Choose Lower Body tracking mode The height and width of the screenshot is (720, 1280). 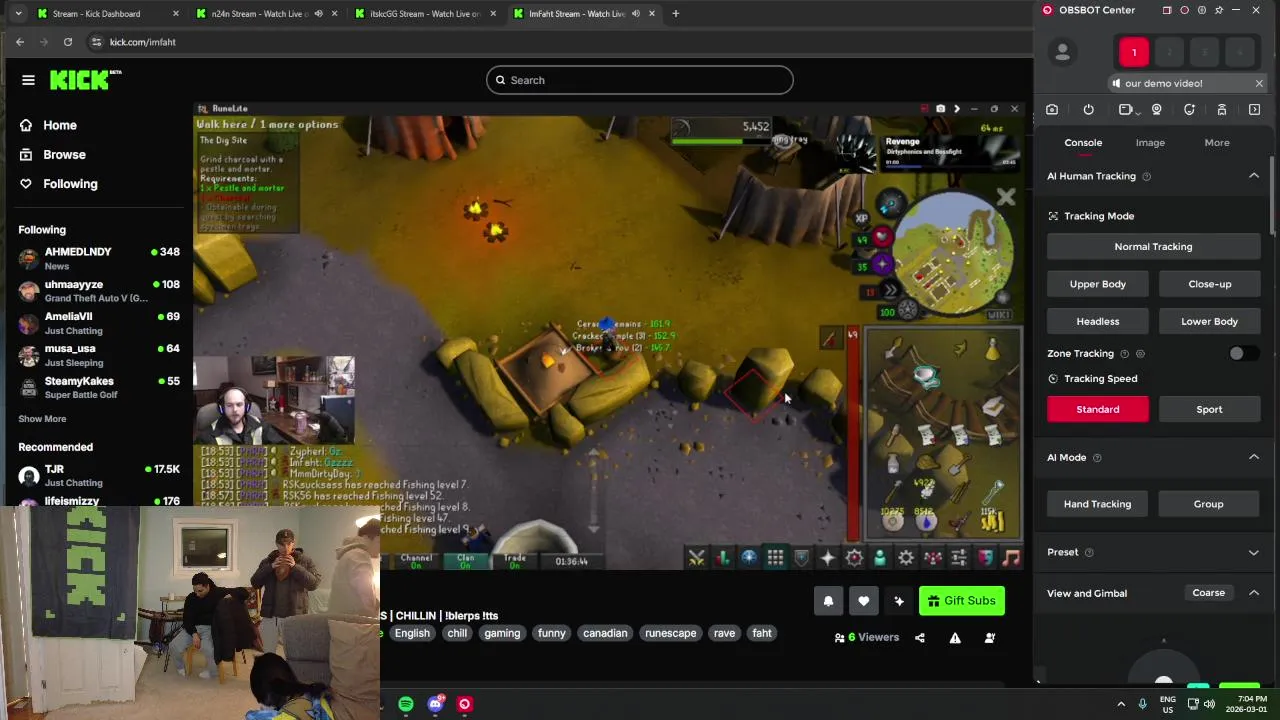[1210, 321]
